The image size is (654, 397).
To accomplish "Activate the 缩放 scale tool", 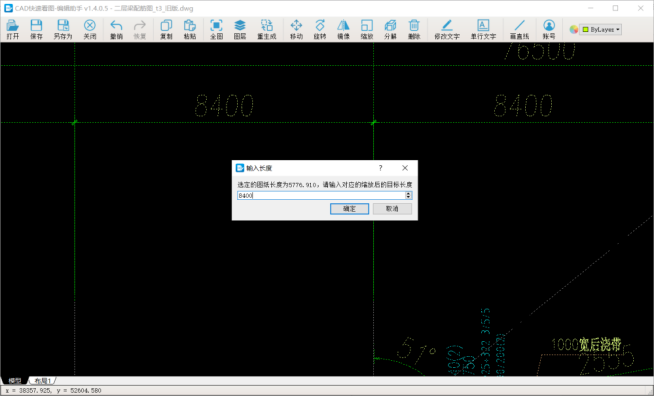I will click(367, 29).
